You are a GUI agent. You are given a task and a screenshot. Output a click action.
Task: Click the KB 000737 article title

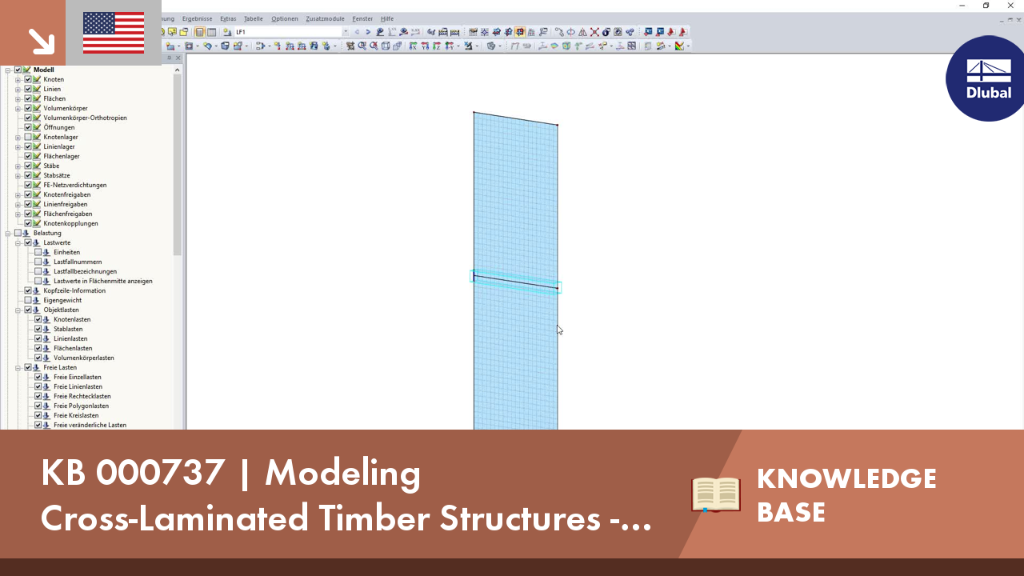[x=346, y=495]
